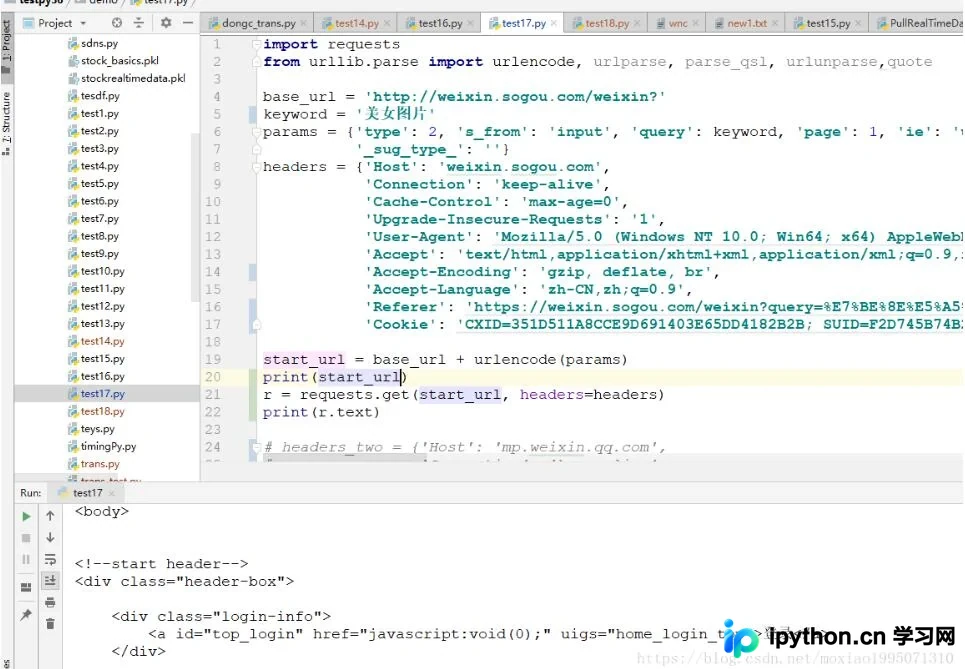Image resolution: width=965 pixels, height=669 pixels.
Task: Click the Restore layout icon in Run panel
Action: pos(26,587)
